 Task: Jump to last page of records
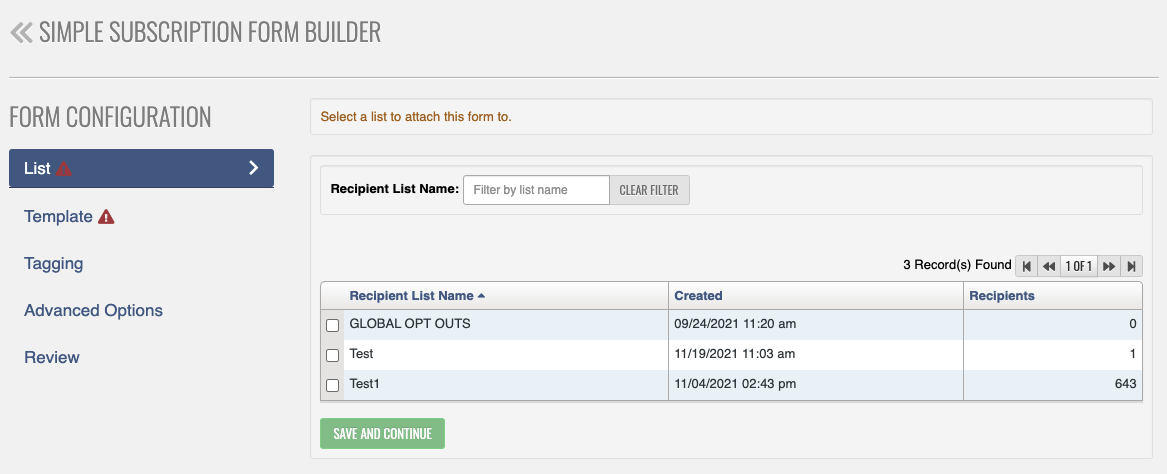tap(1131, 266)
